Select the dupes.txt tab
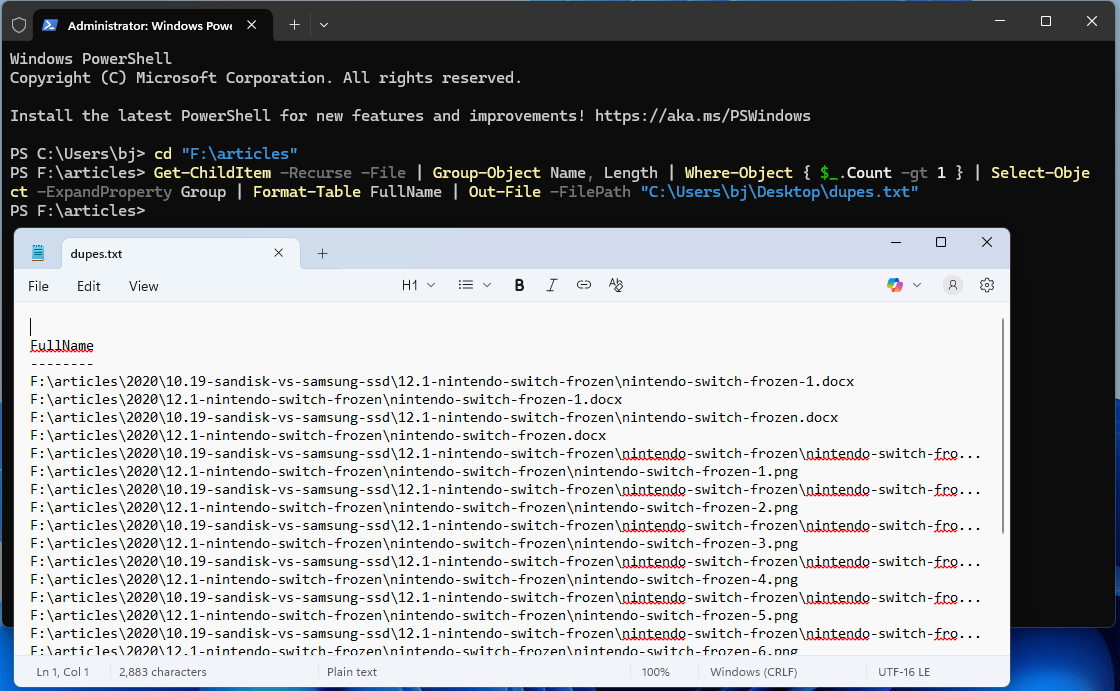 [96, 253]
